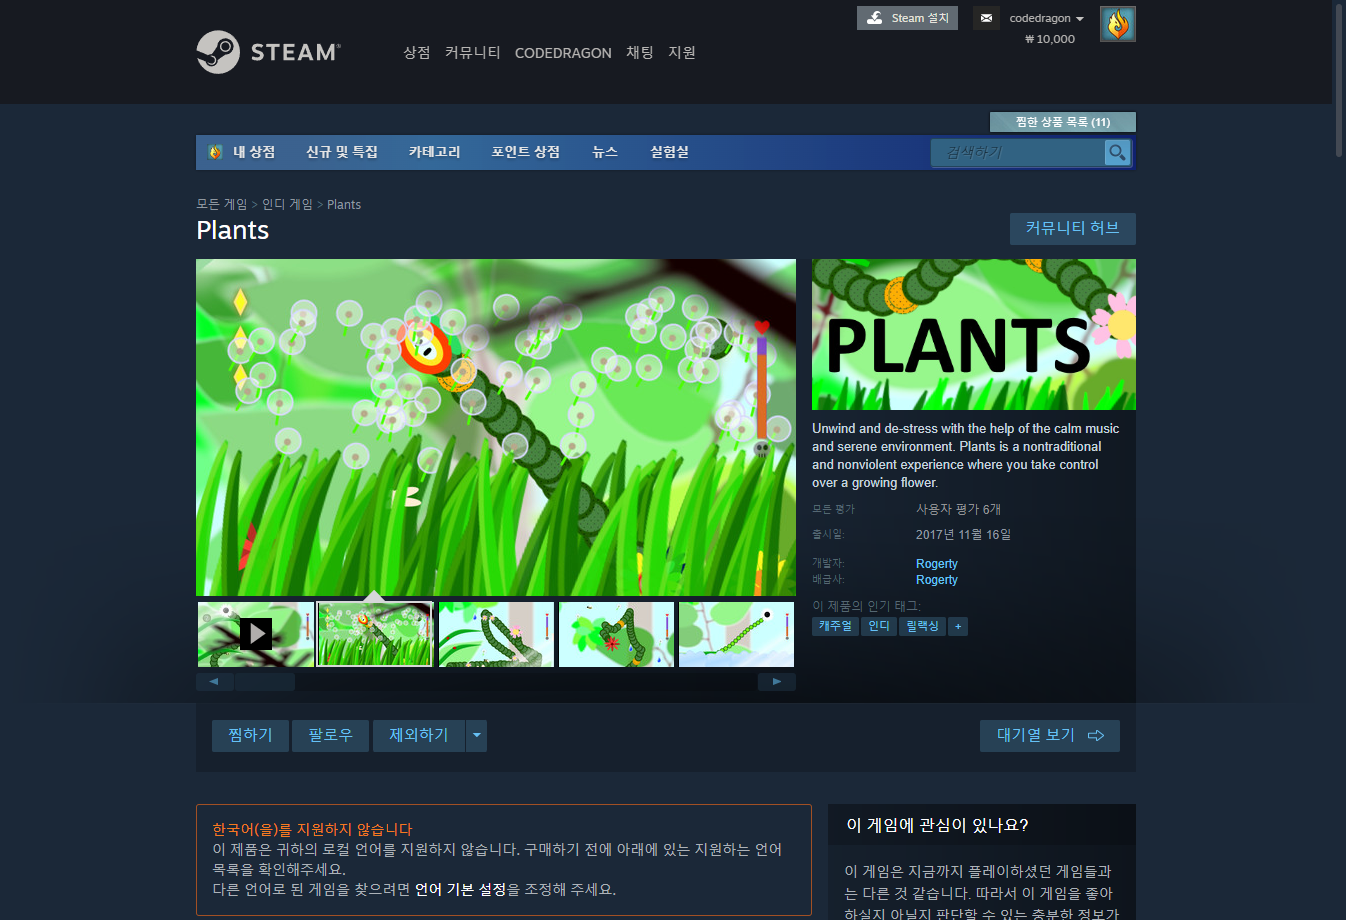Click the Steam logo in the header
The width and height of the screenshot is (1346, 920).
click(268, 52)
